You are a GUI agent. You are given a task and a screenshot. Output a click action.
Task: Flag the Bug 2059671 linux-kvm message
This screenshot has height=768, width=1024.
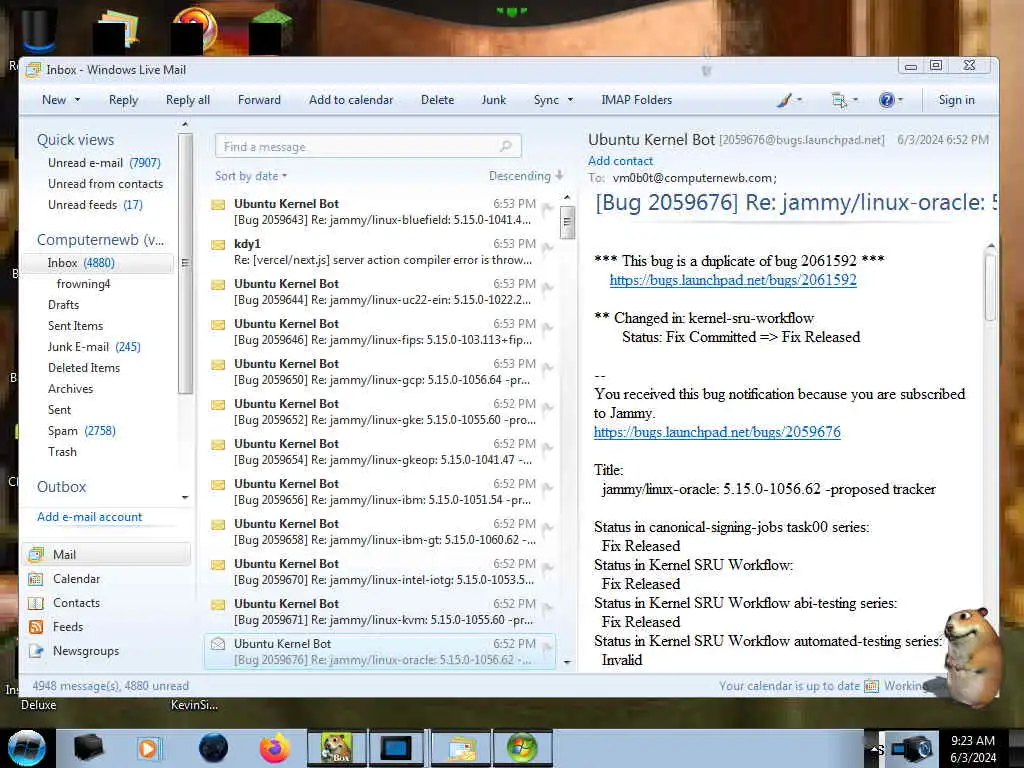[x=548, y=609]
